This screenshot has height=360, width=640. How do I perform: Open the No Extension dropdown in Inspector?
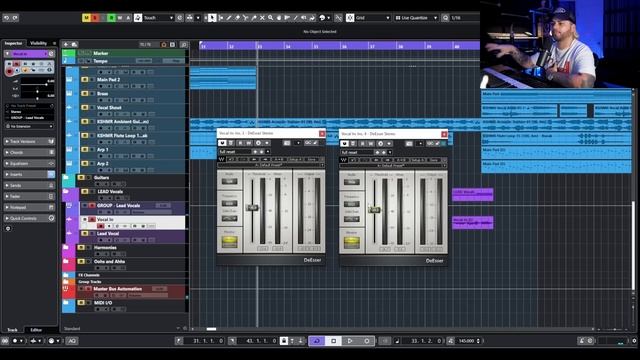[29, 126]
